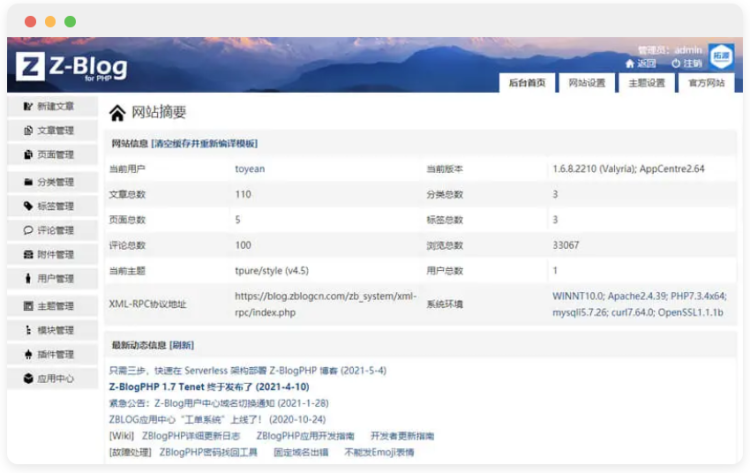Click the comment count value 100
Screen dimensions: 750x473
click(243, 245)
